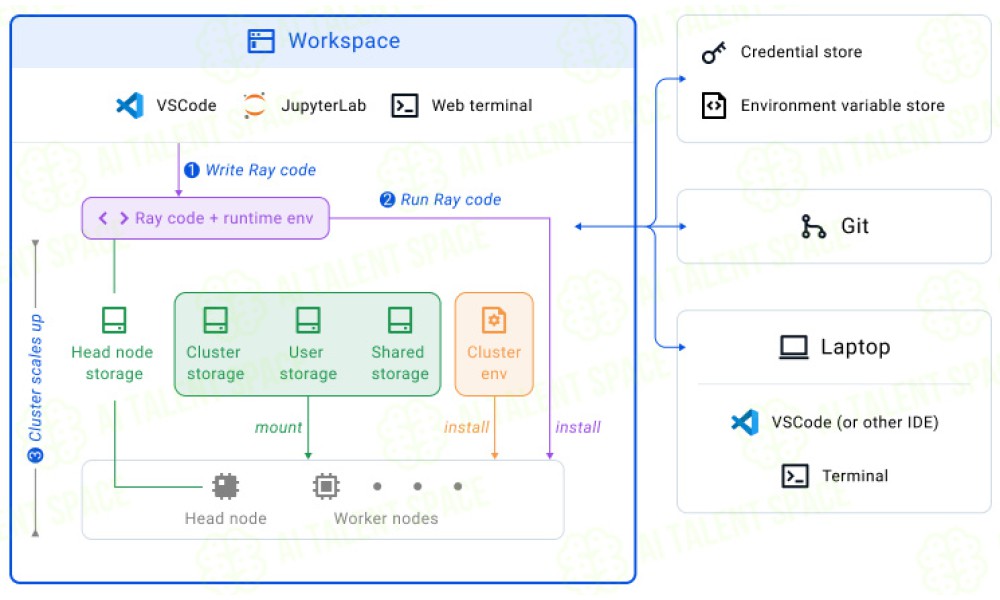Click the orange 'install' label

(467, 427)
